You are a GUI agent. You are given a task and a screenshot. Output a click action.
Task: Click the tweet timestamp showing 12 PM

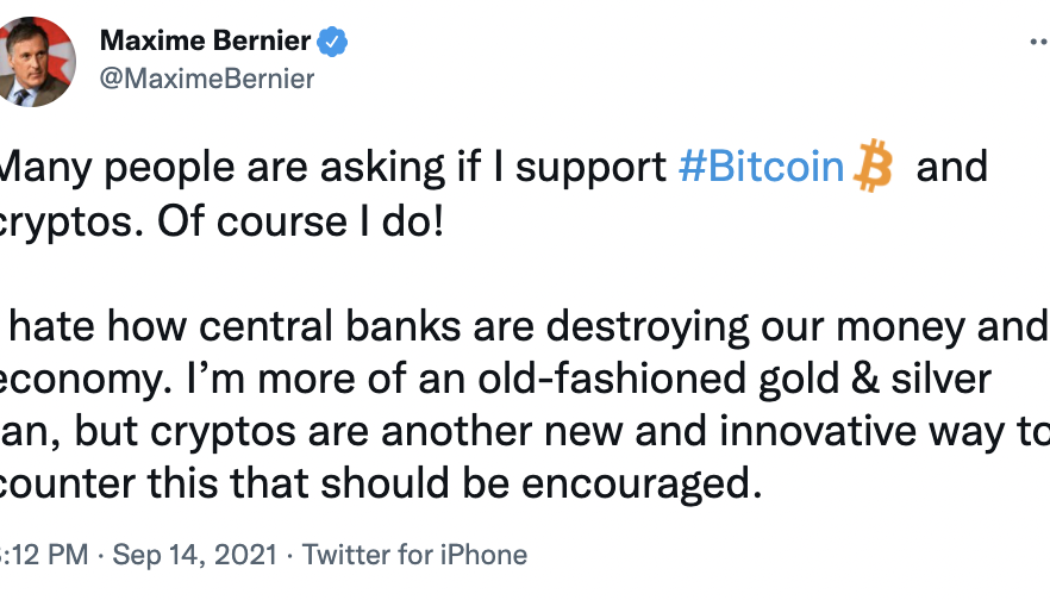point(40,554)
